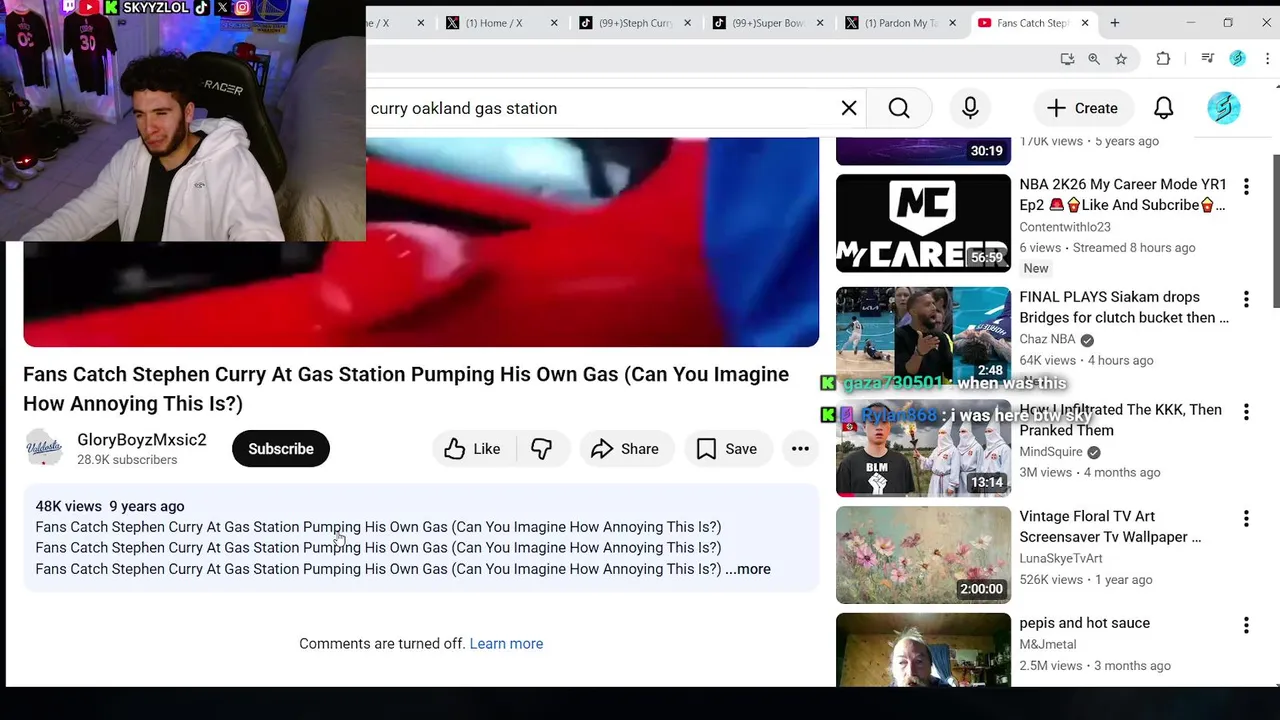The image size is (1280, 720).
Task: Open the Vintage Floral TV Art thumbnail
Action: [923, 555]
